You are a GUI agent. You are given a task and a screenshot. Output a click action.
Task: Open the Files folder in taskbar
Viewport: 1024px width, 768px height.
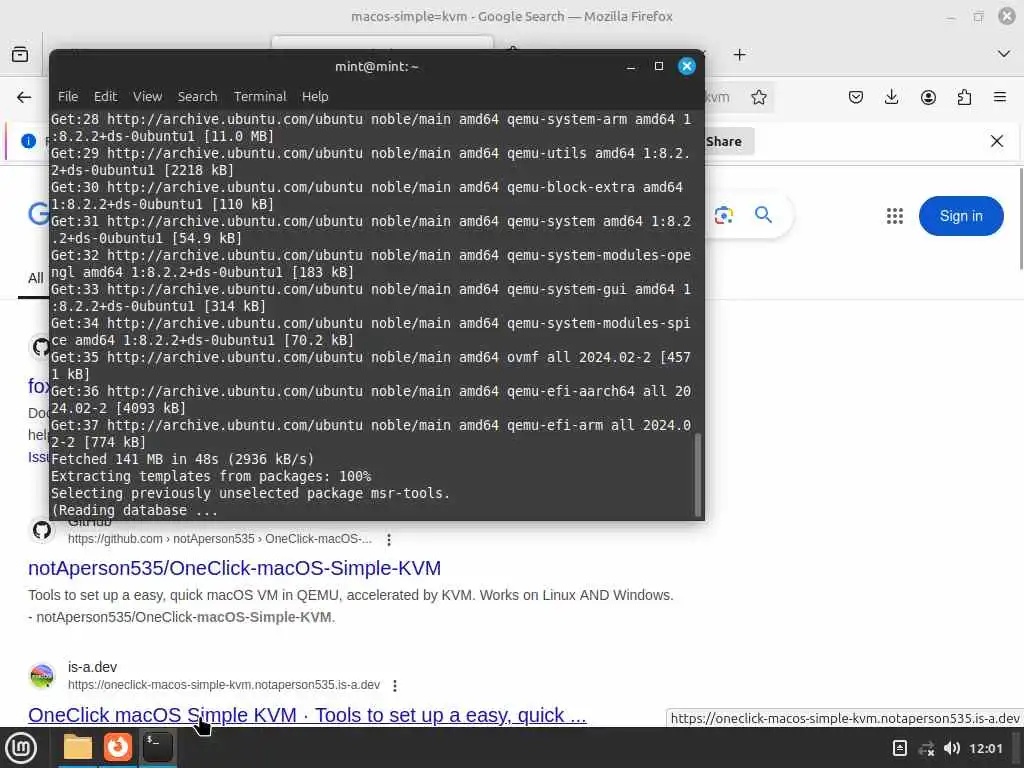[78, 747]
